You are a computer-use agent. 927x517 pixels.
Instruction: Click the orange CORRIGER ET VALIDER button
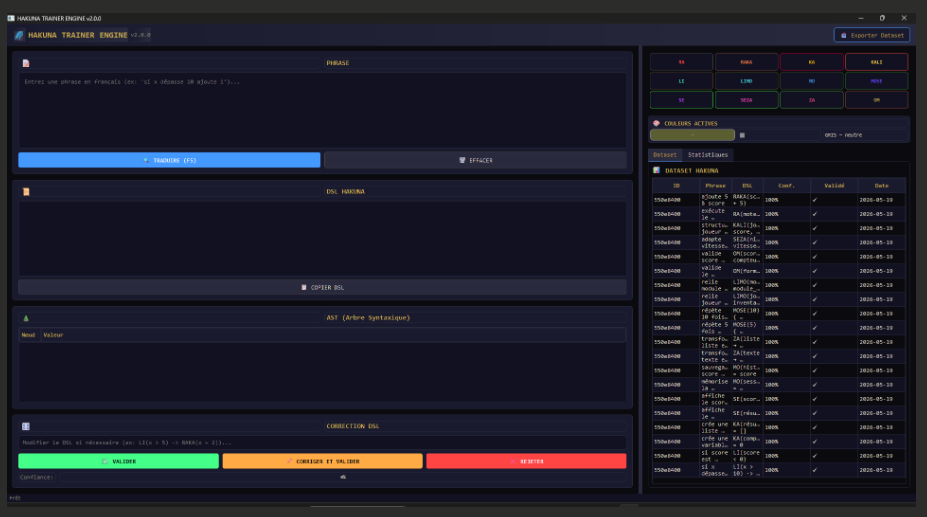click(x=322, y=461)
